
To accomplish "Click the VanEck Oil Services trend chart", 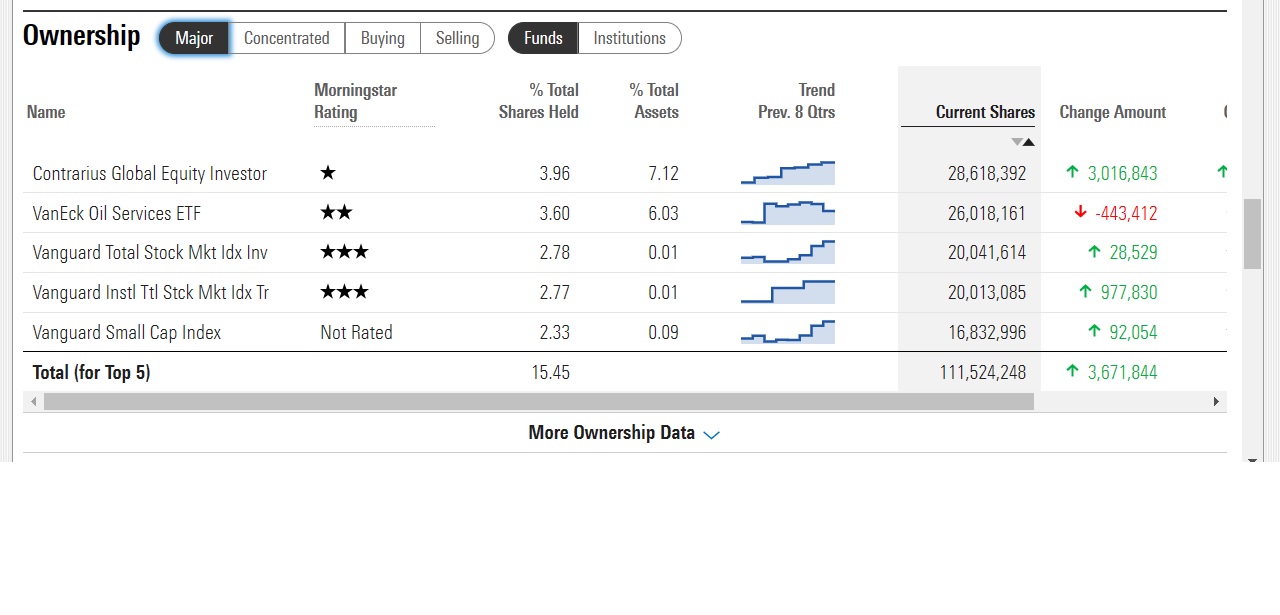I will pos(788,213).
